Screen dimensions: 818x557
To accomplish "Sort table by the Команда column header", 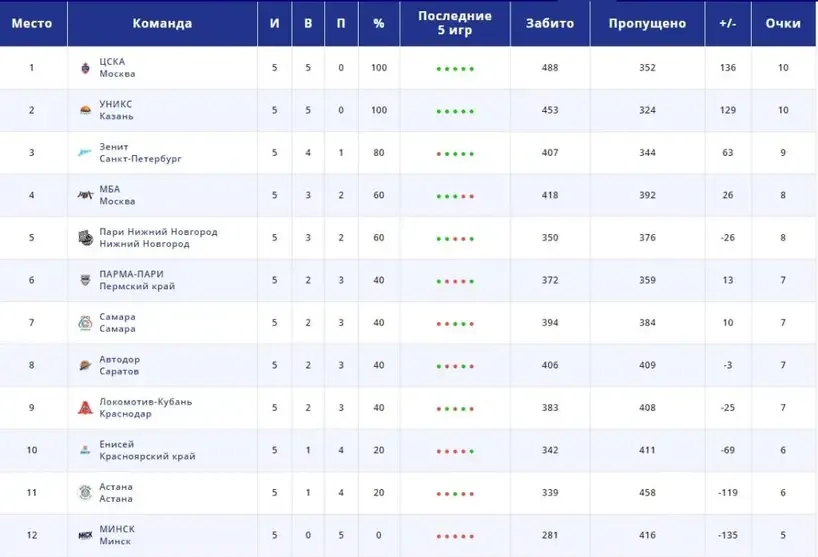I will 162,23.
